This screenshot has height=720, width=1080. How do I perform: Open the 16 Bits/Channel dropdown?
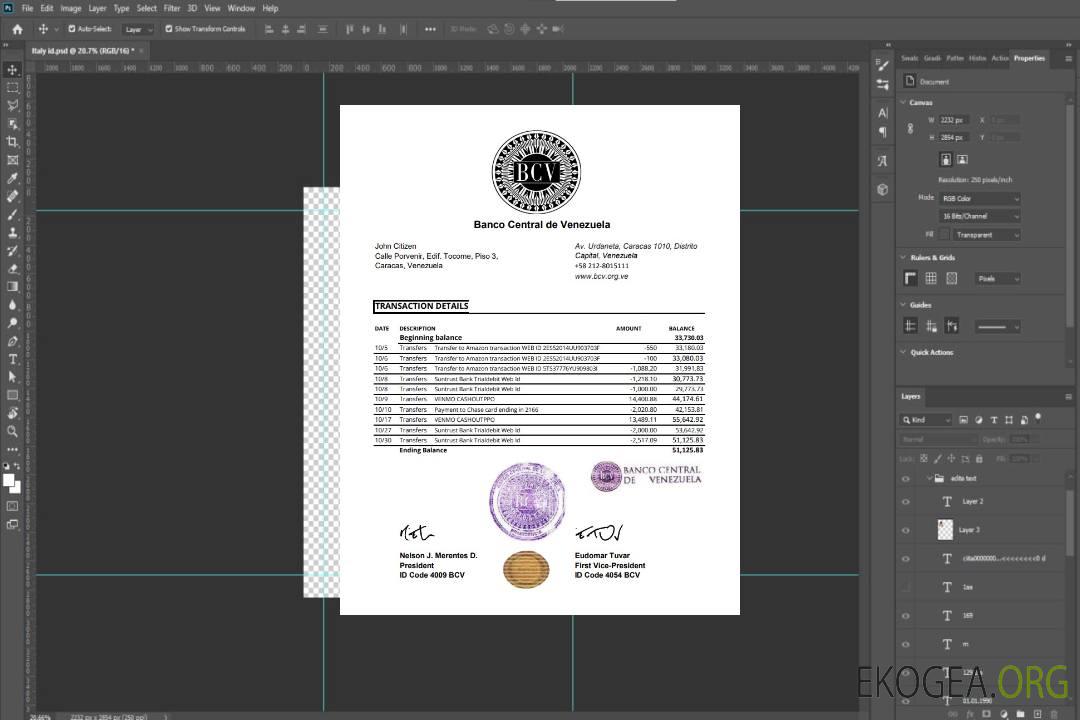click(x=979, y=216)
